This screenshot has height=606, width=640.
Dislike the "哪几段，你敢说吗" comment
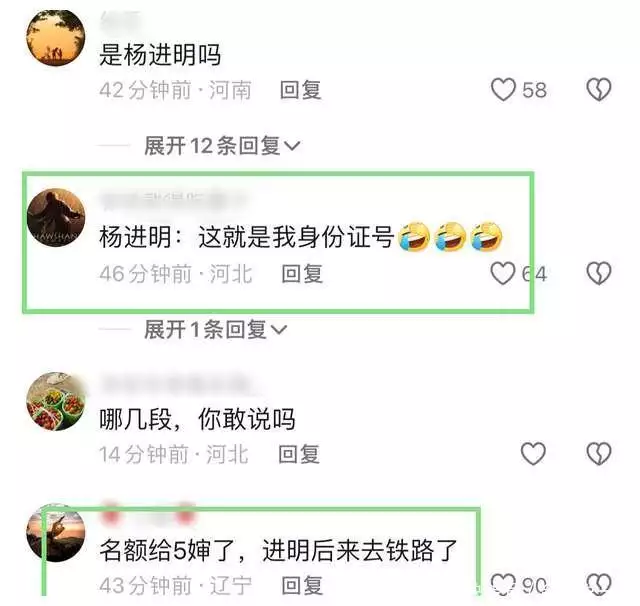click(599, 454)
